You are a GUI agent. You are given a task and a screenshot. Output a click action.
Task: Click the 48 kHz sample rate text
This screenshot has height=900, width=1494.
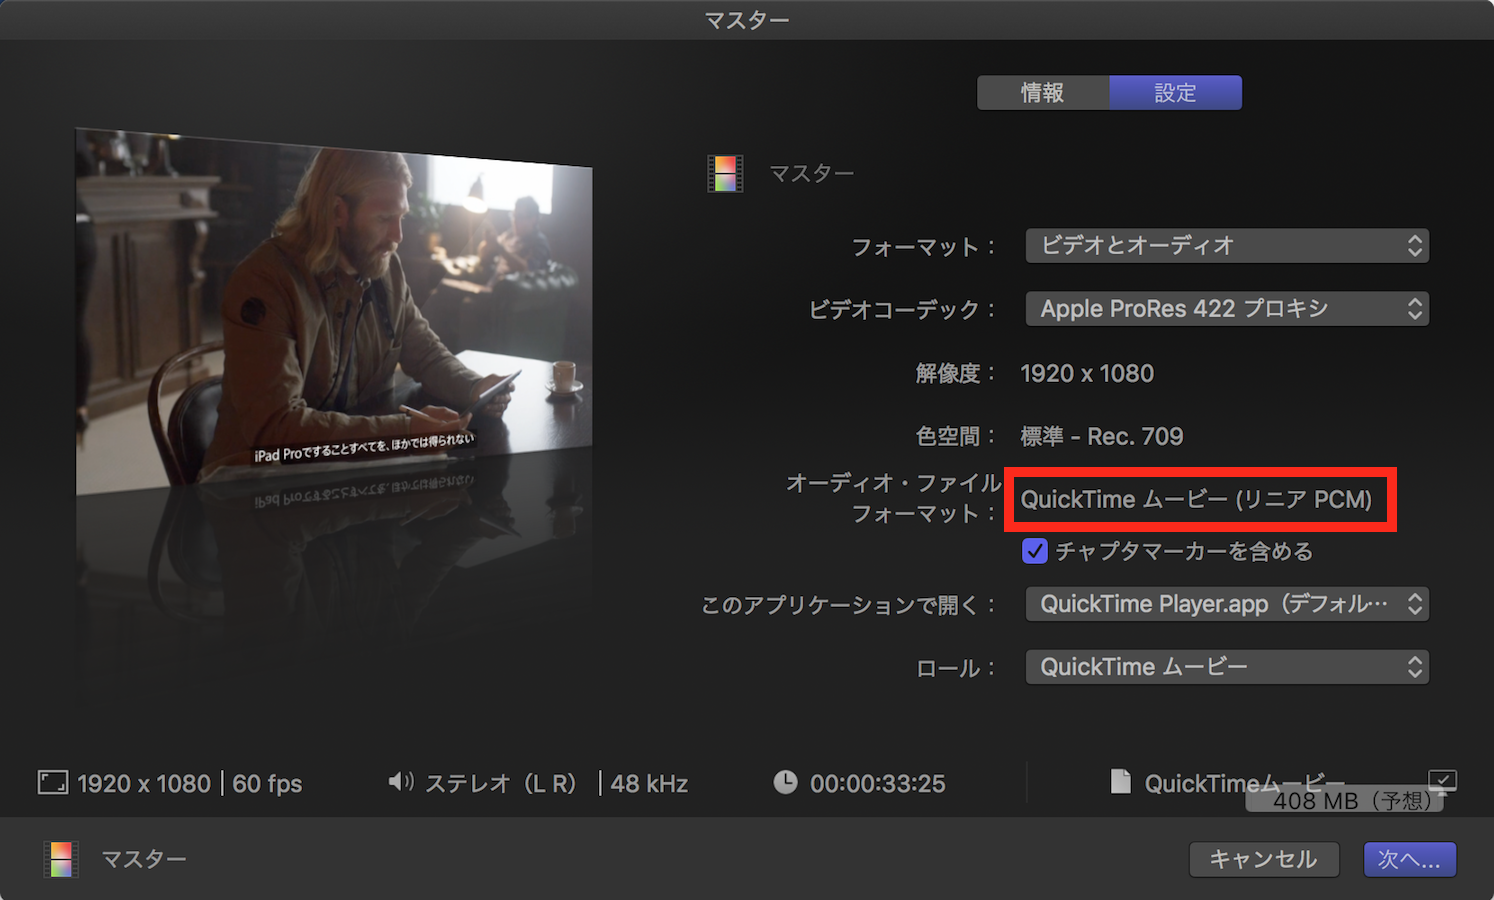tap(649, 784)
